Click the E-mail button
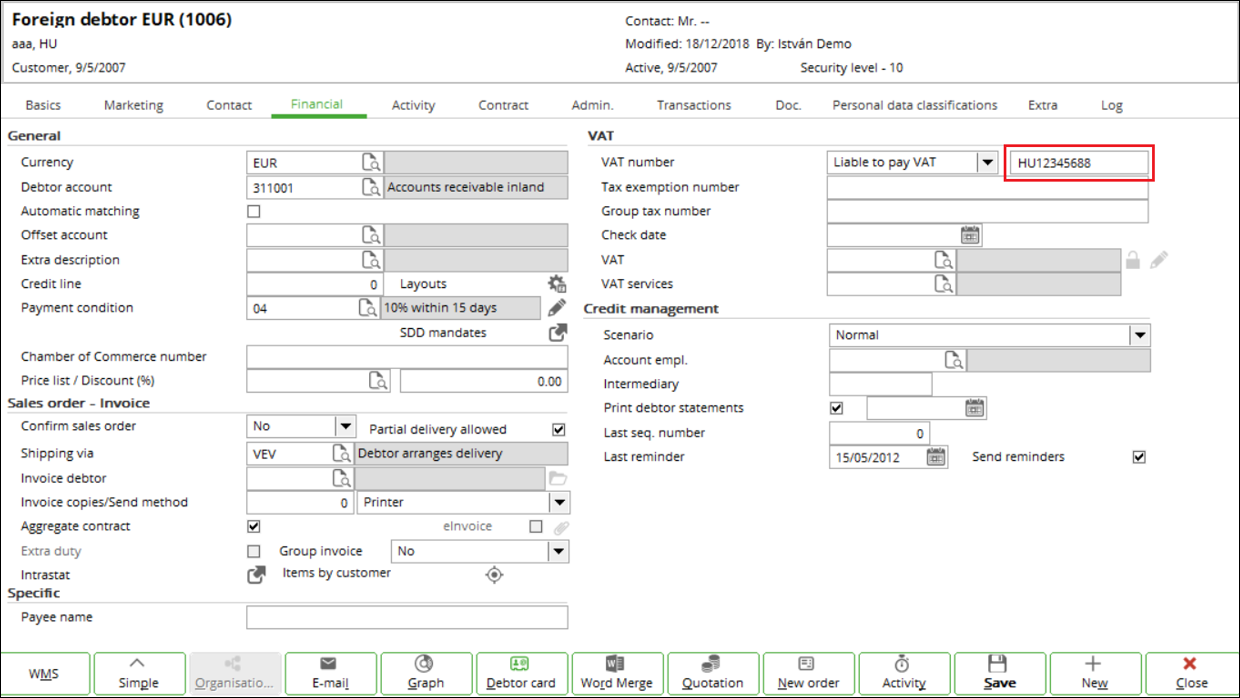The image size is (1240, 698). (330, 672)
